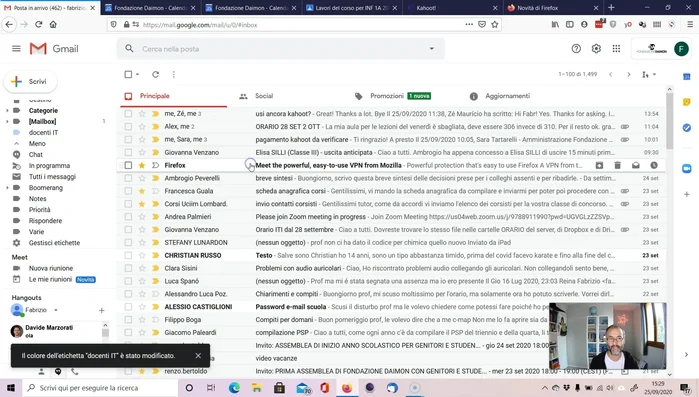Select checkbox for Firefox email
Screen dimensions: 699x397
[128, 165]
